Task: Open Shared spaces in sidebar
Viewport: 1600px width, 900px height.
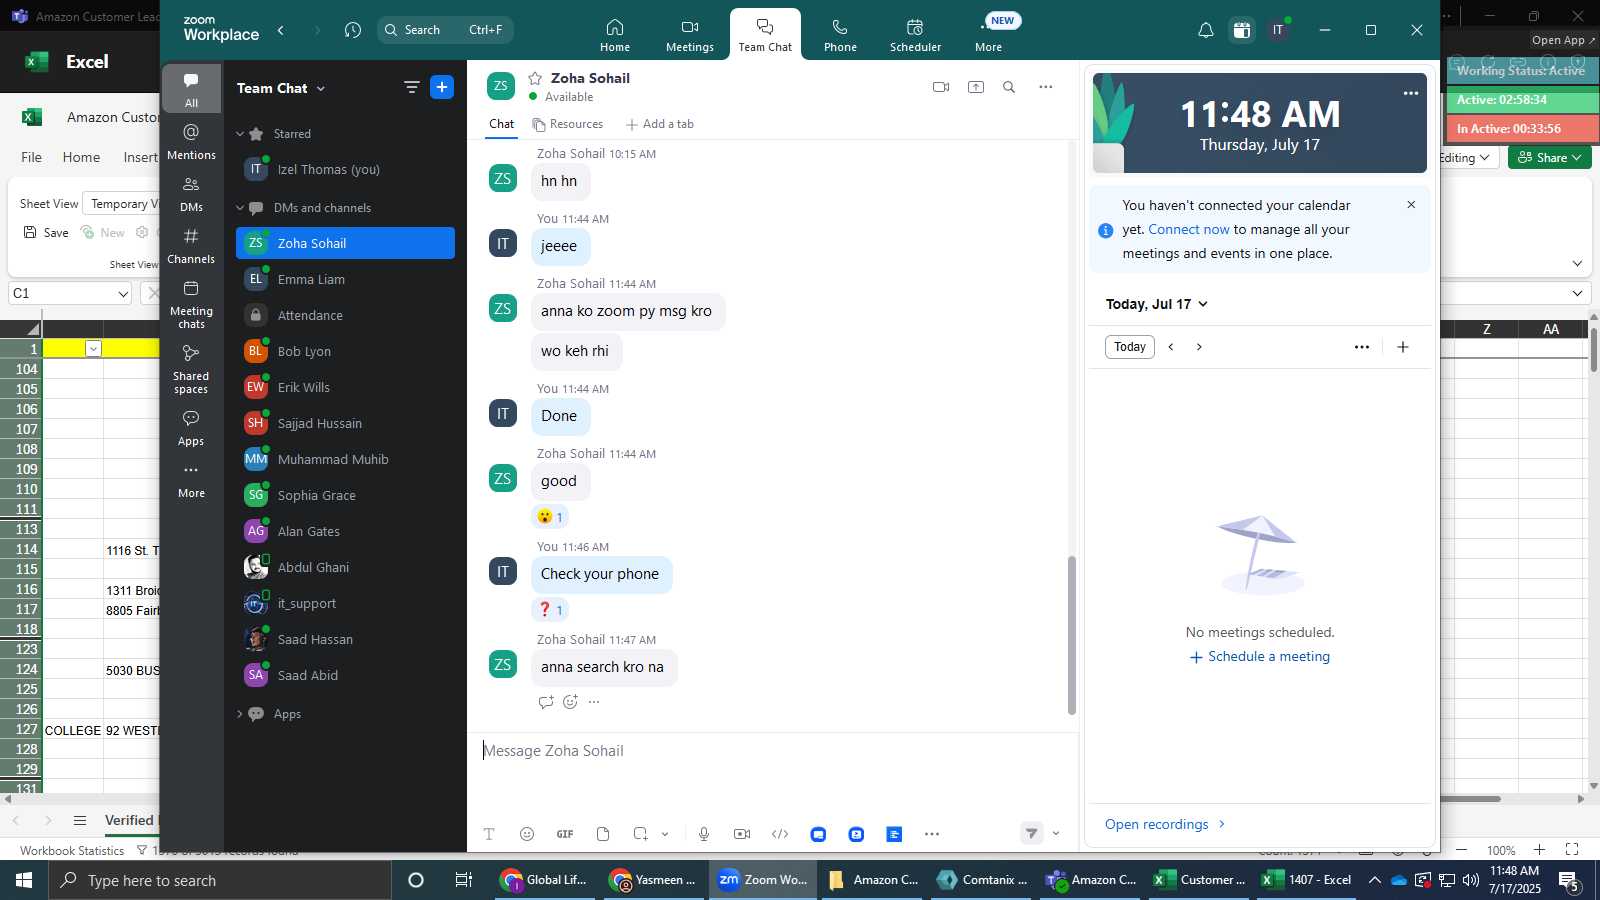Action: tap(191, 369)
